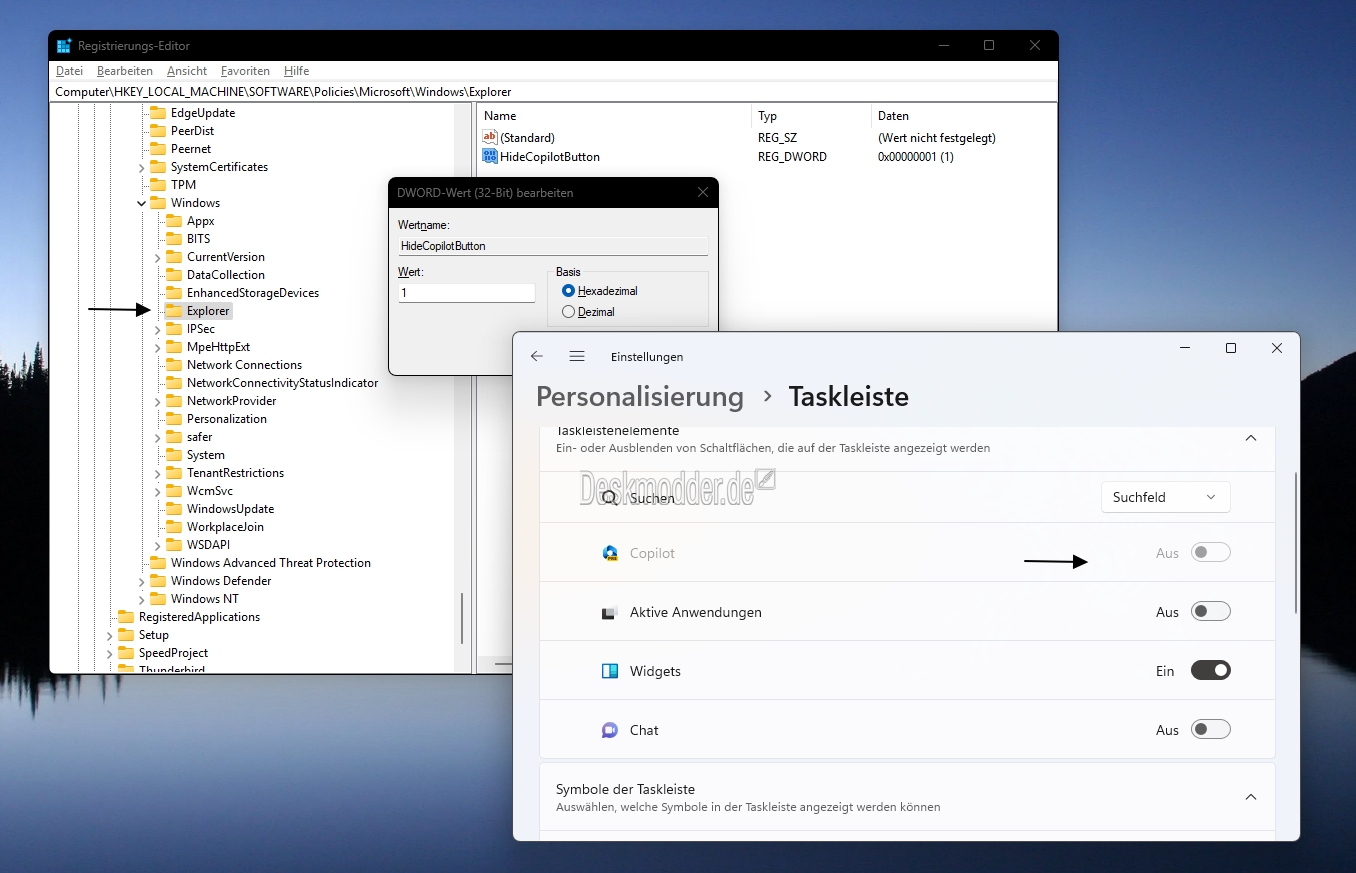Open the Settings hamburger navigation menu
The height and width of the screenshot is (873, 1356).
pos(577,356)
